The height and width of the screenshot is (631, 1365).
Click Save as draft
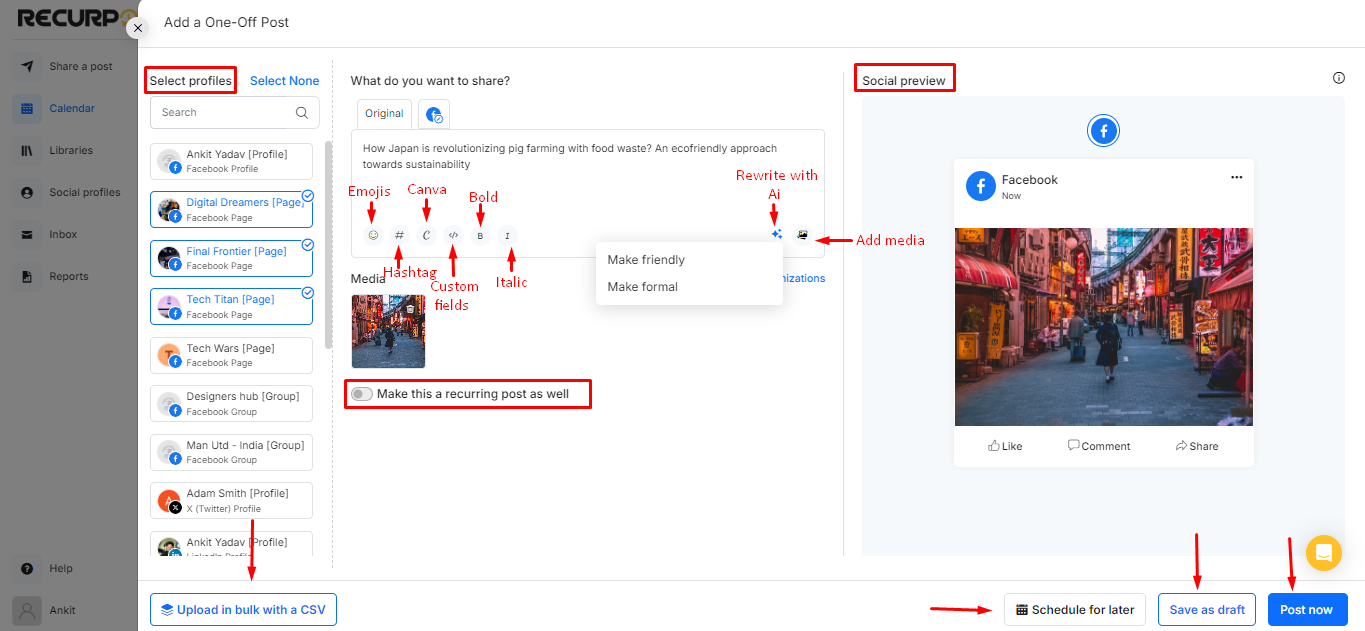[x=1207, y=609]
